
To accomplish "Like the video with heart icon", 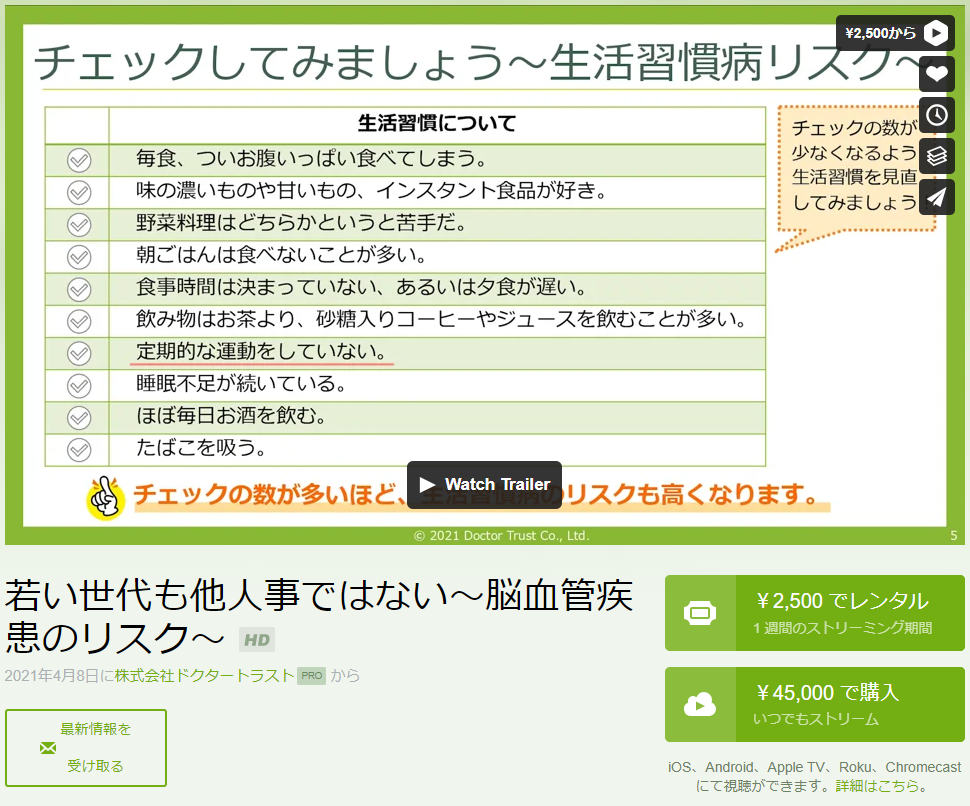I will [936, 74].
